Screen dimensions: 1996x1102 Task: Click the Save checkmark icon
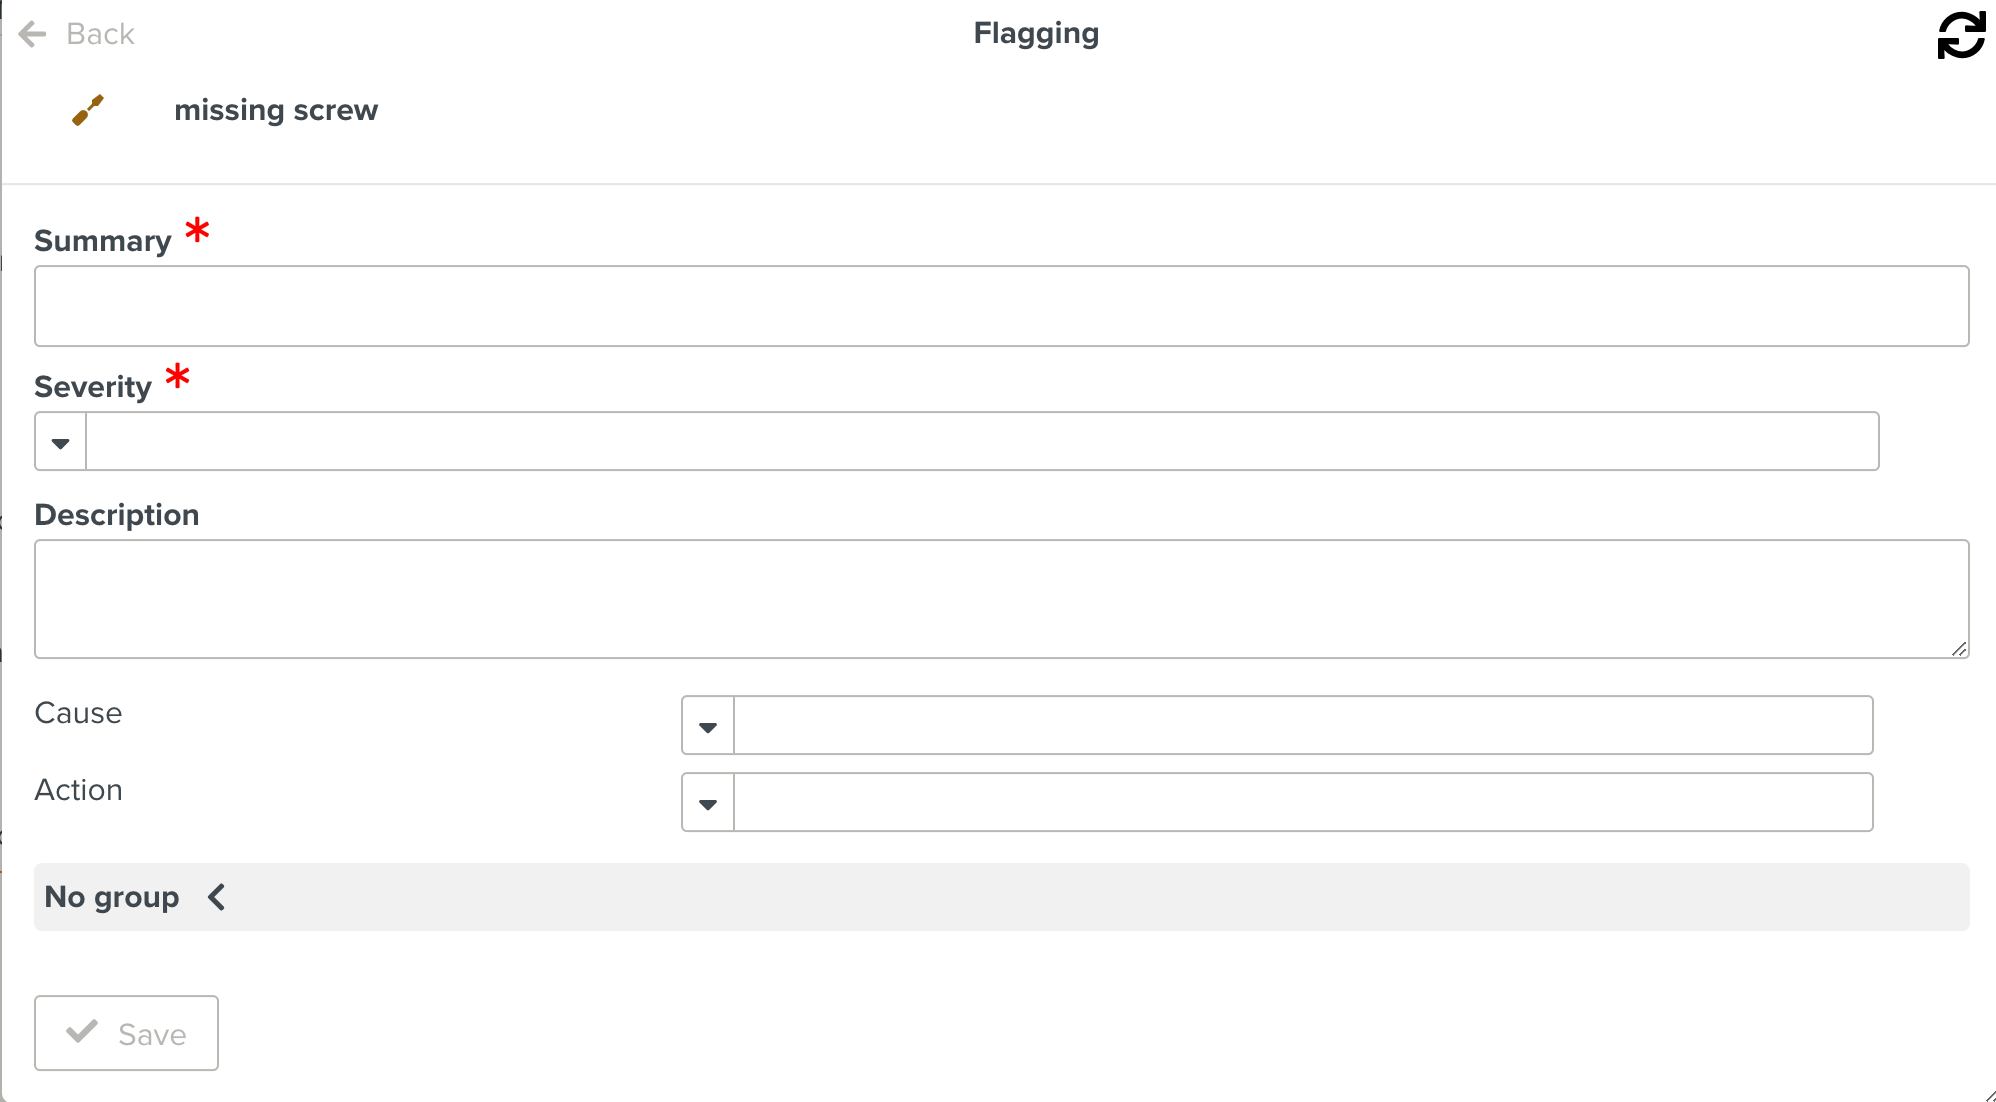[82, 1032]
